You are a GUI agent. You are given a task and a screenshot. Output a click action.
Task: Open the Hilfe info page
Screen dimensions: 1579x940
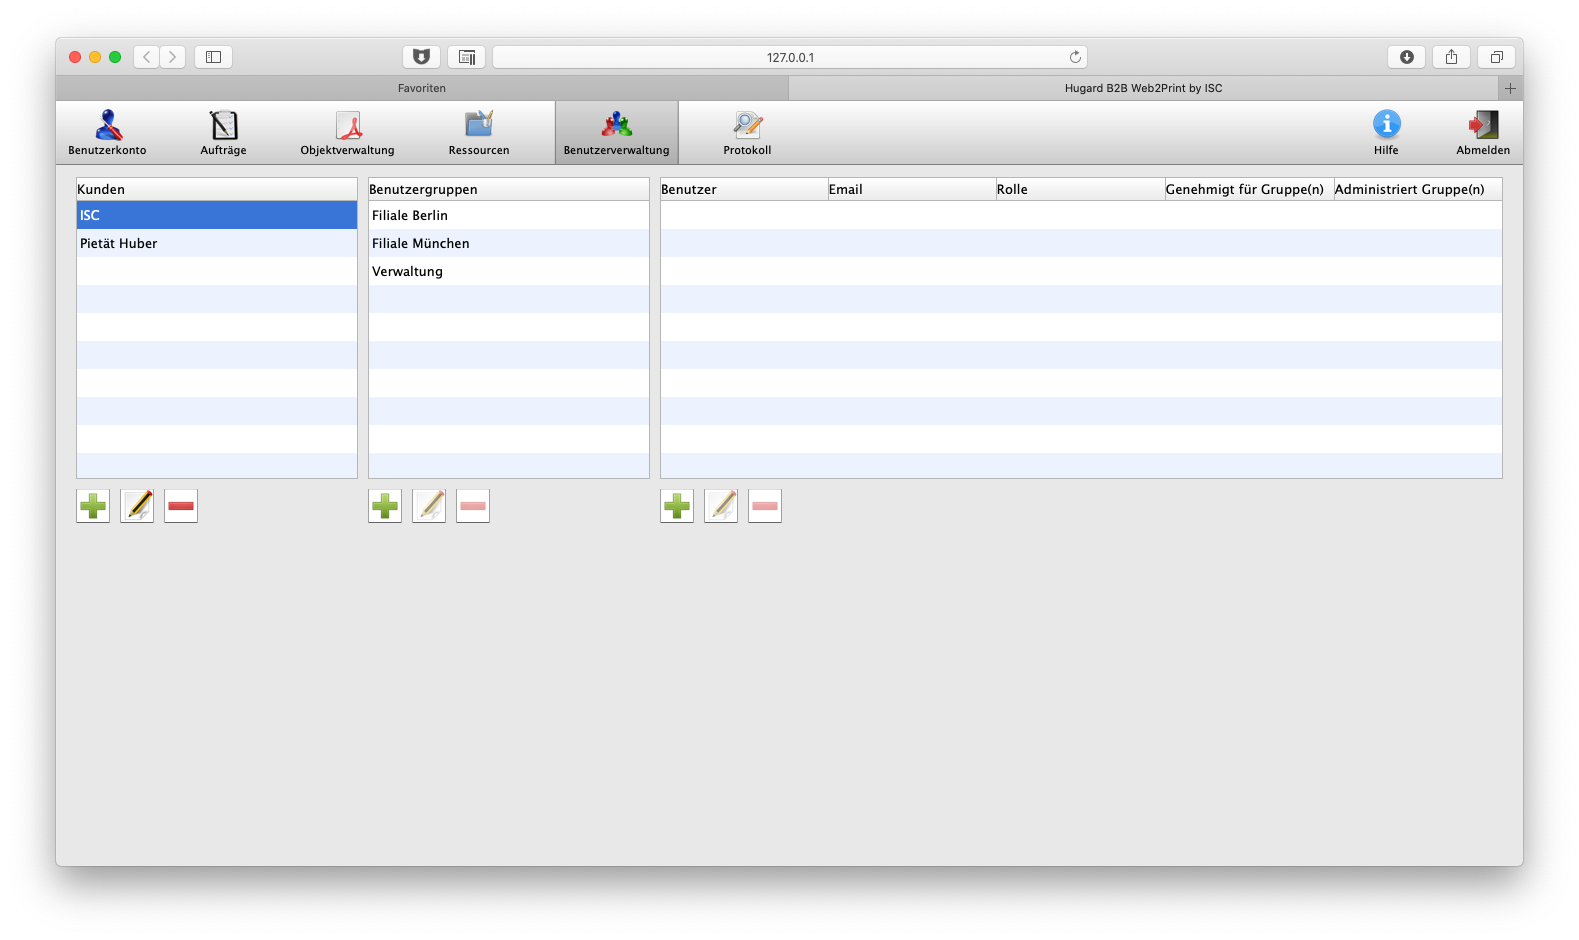click(1386, 132)
